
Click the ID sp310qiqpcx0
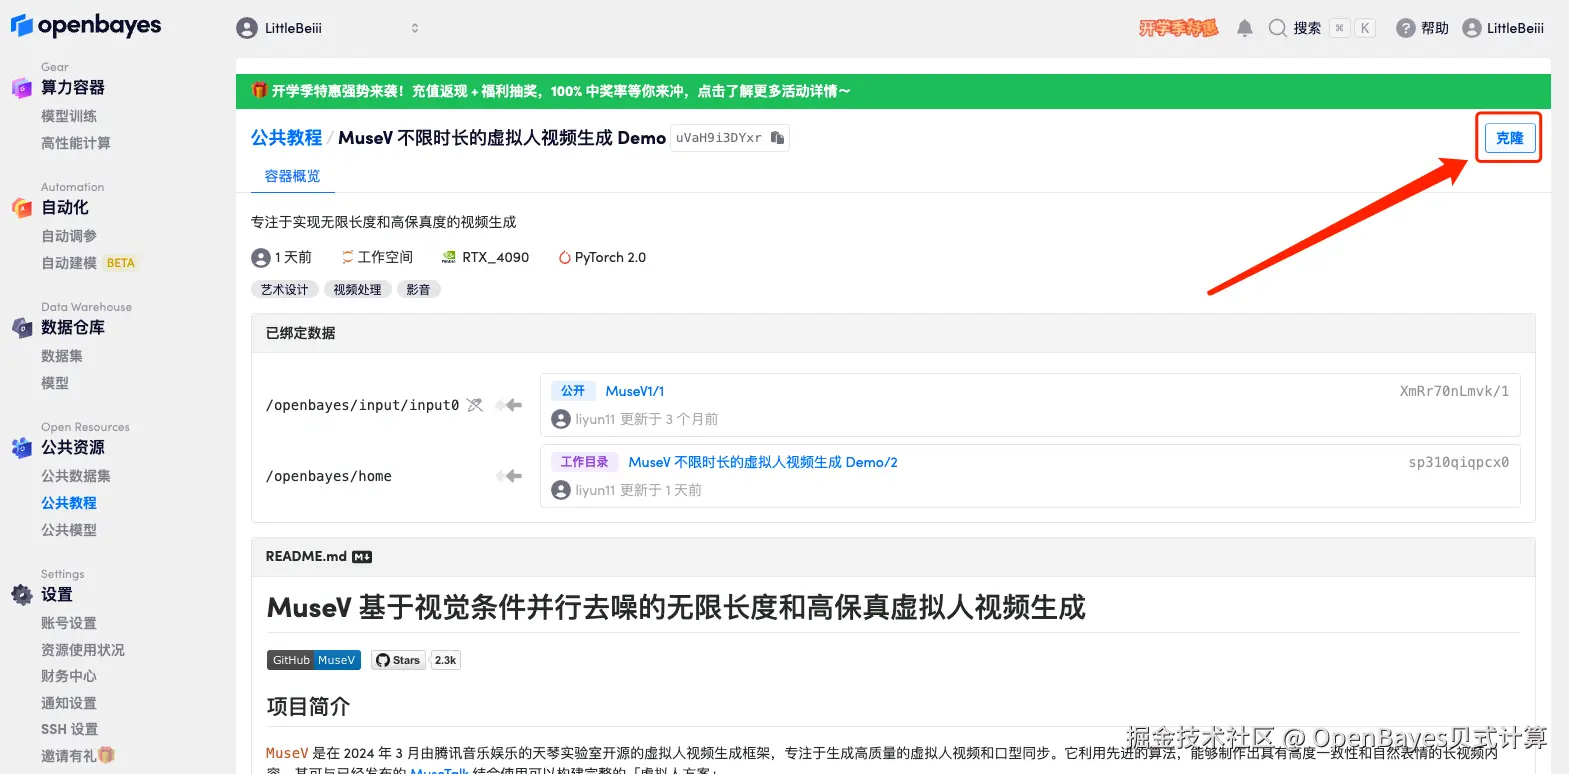pos(1458,462)
